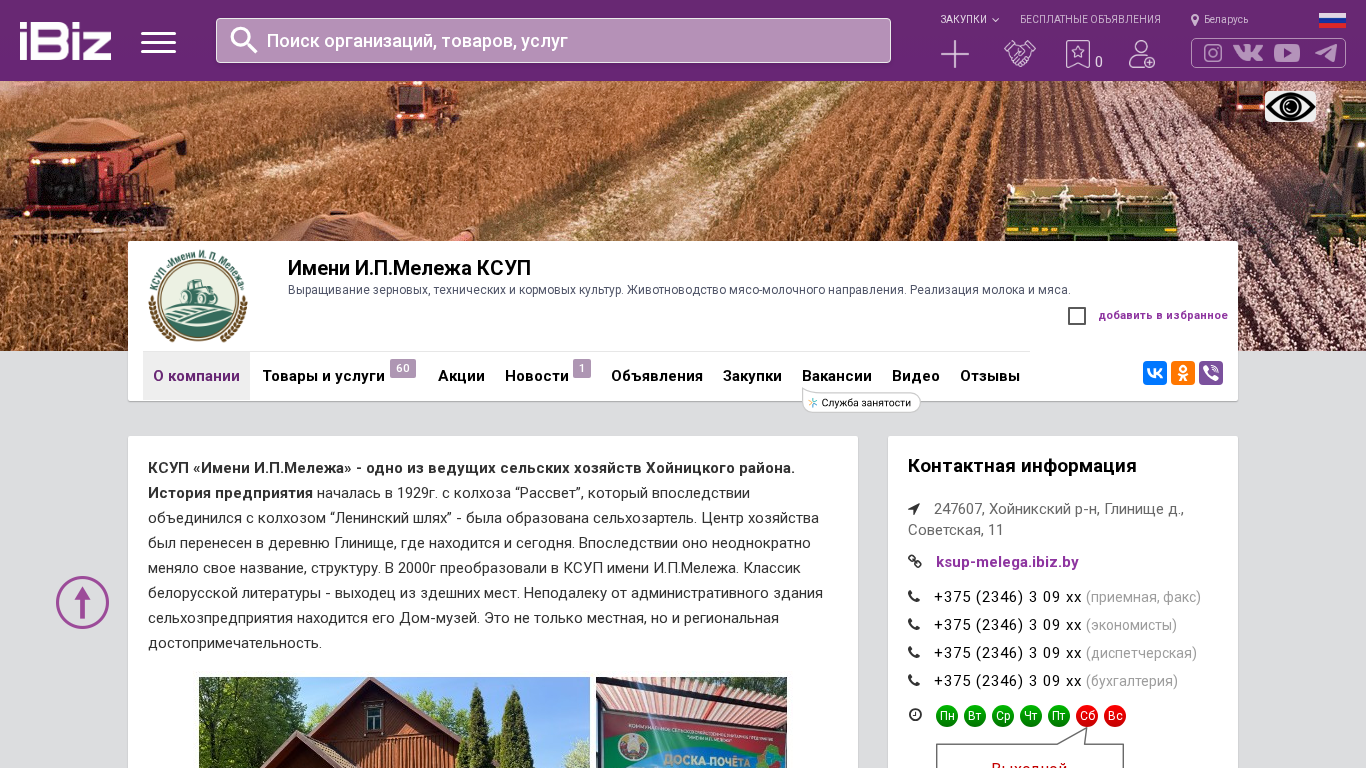This screenshot has width=1366, height=768.
Task: Open the Instagram page
Action: click(1213, 53)
